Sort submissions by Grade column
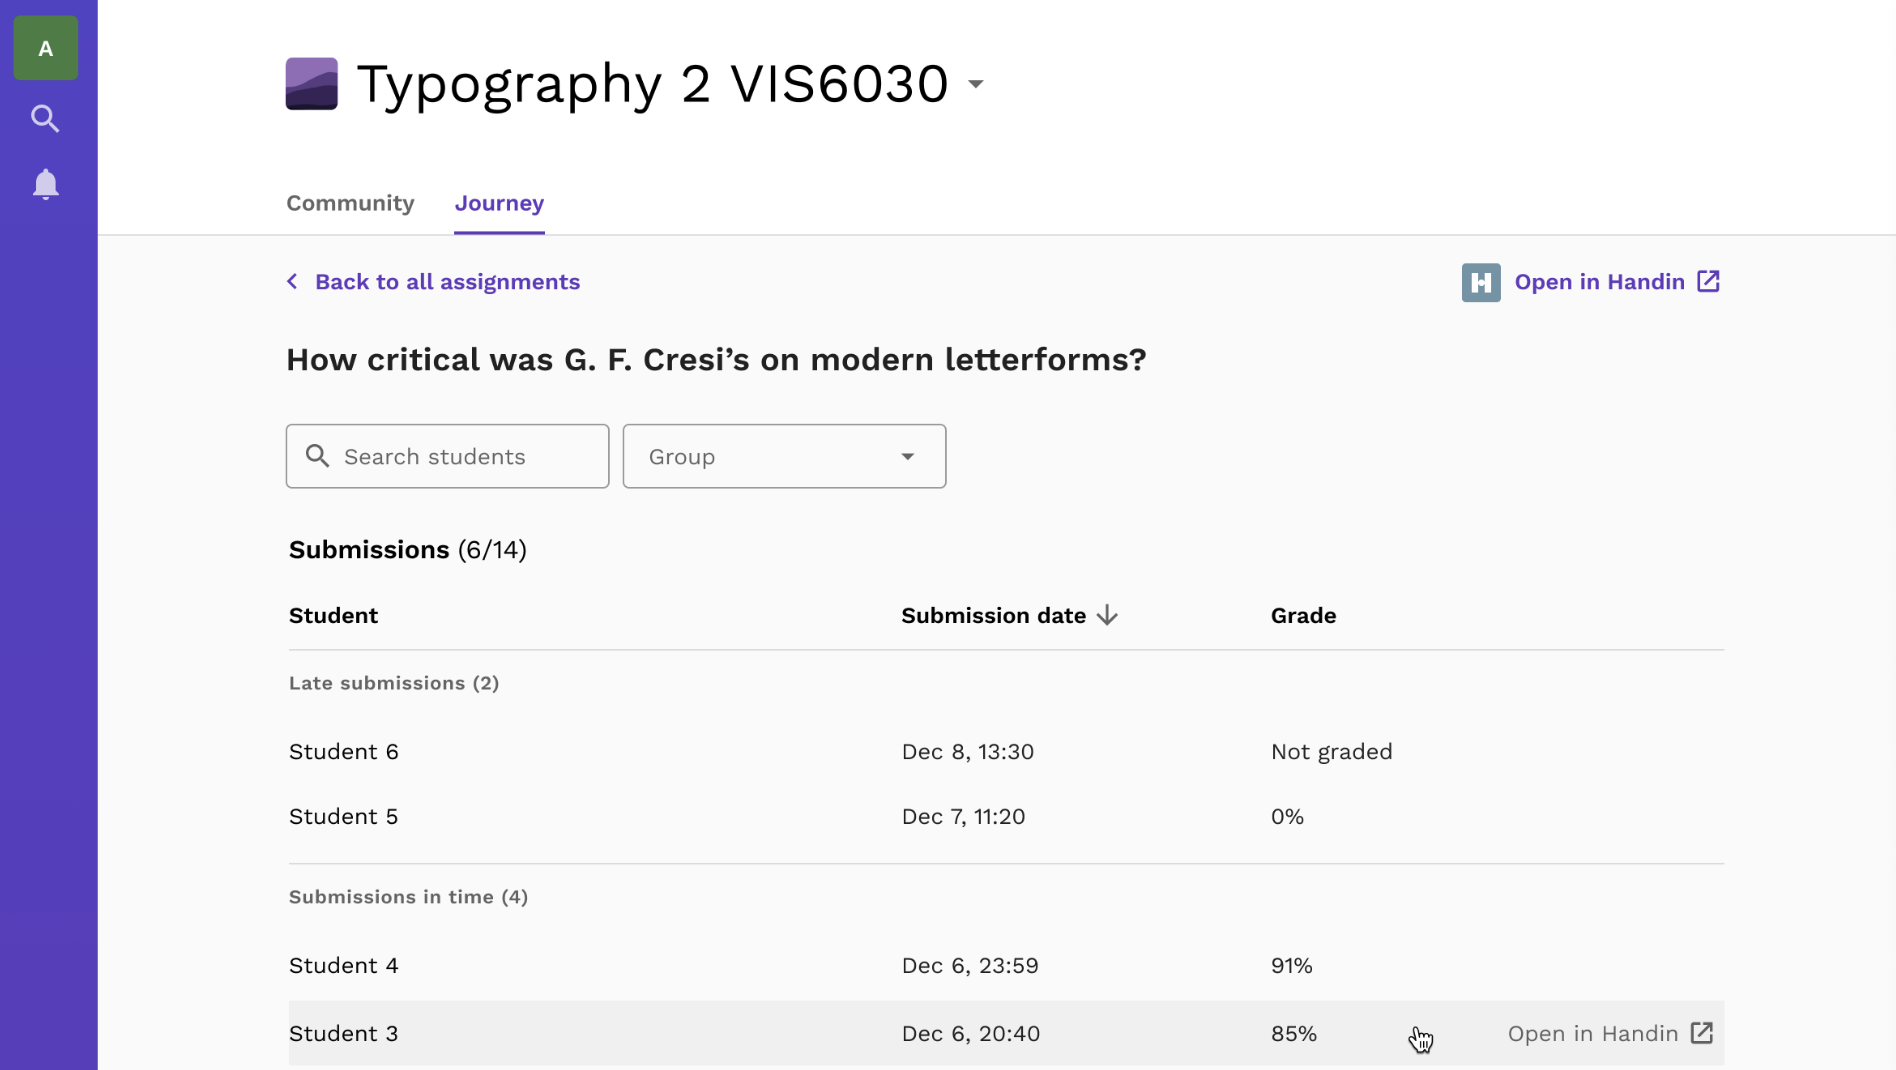Image resolution: width=1896 pixels, height=1070 pixels. pyautogui.click(x=1303, y=615)
